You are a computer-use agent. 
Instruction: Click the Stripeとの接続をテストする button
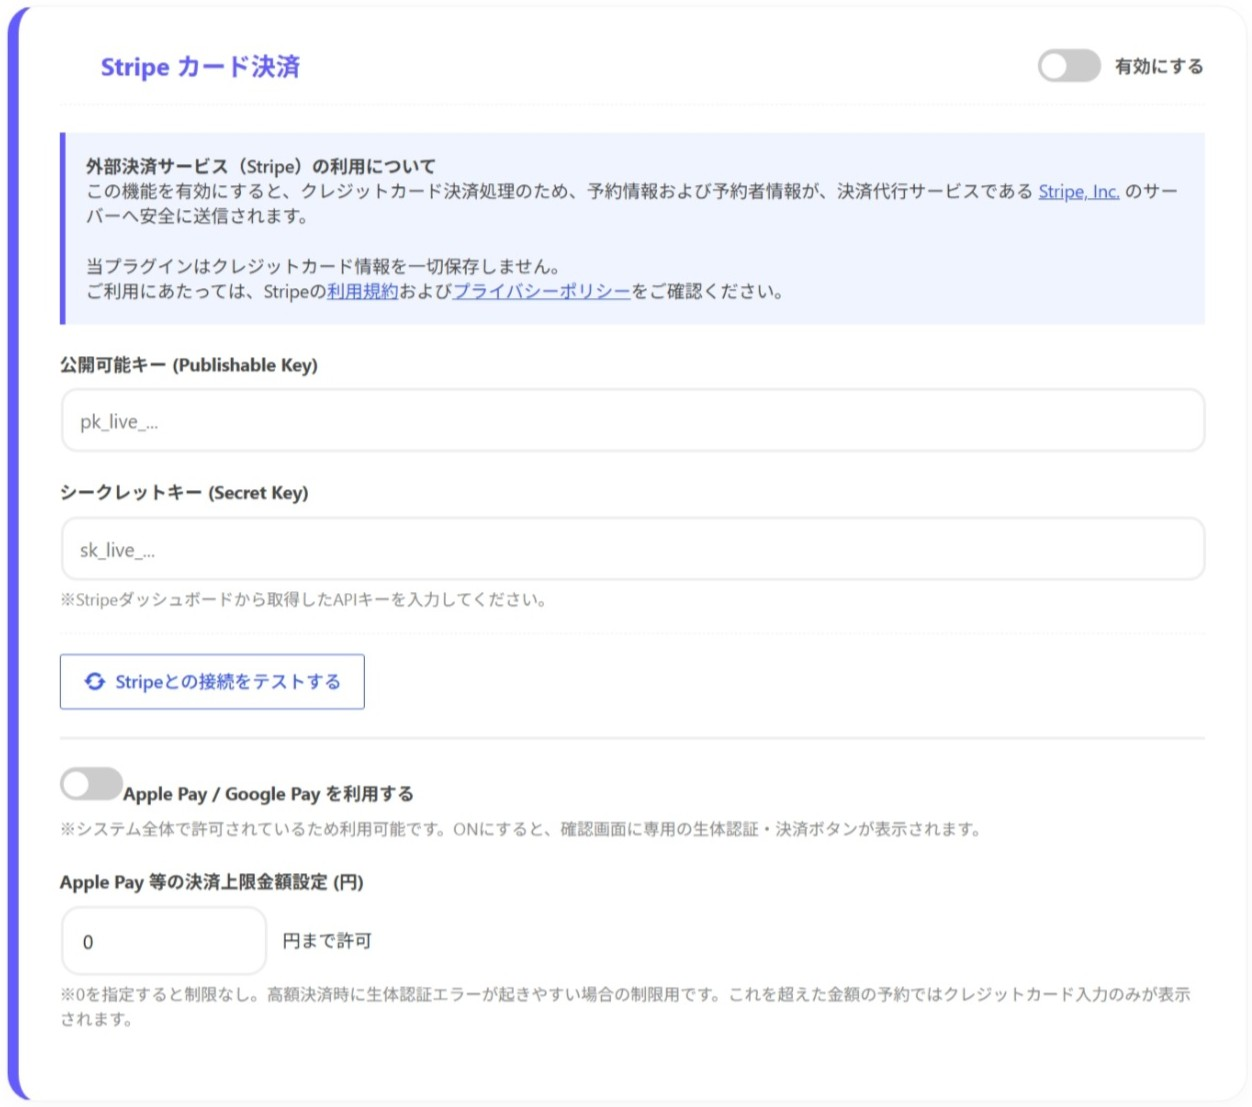click(212, 682)
